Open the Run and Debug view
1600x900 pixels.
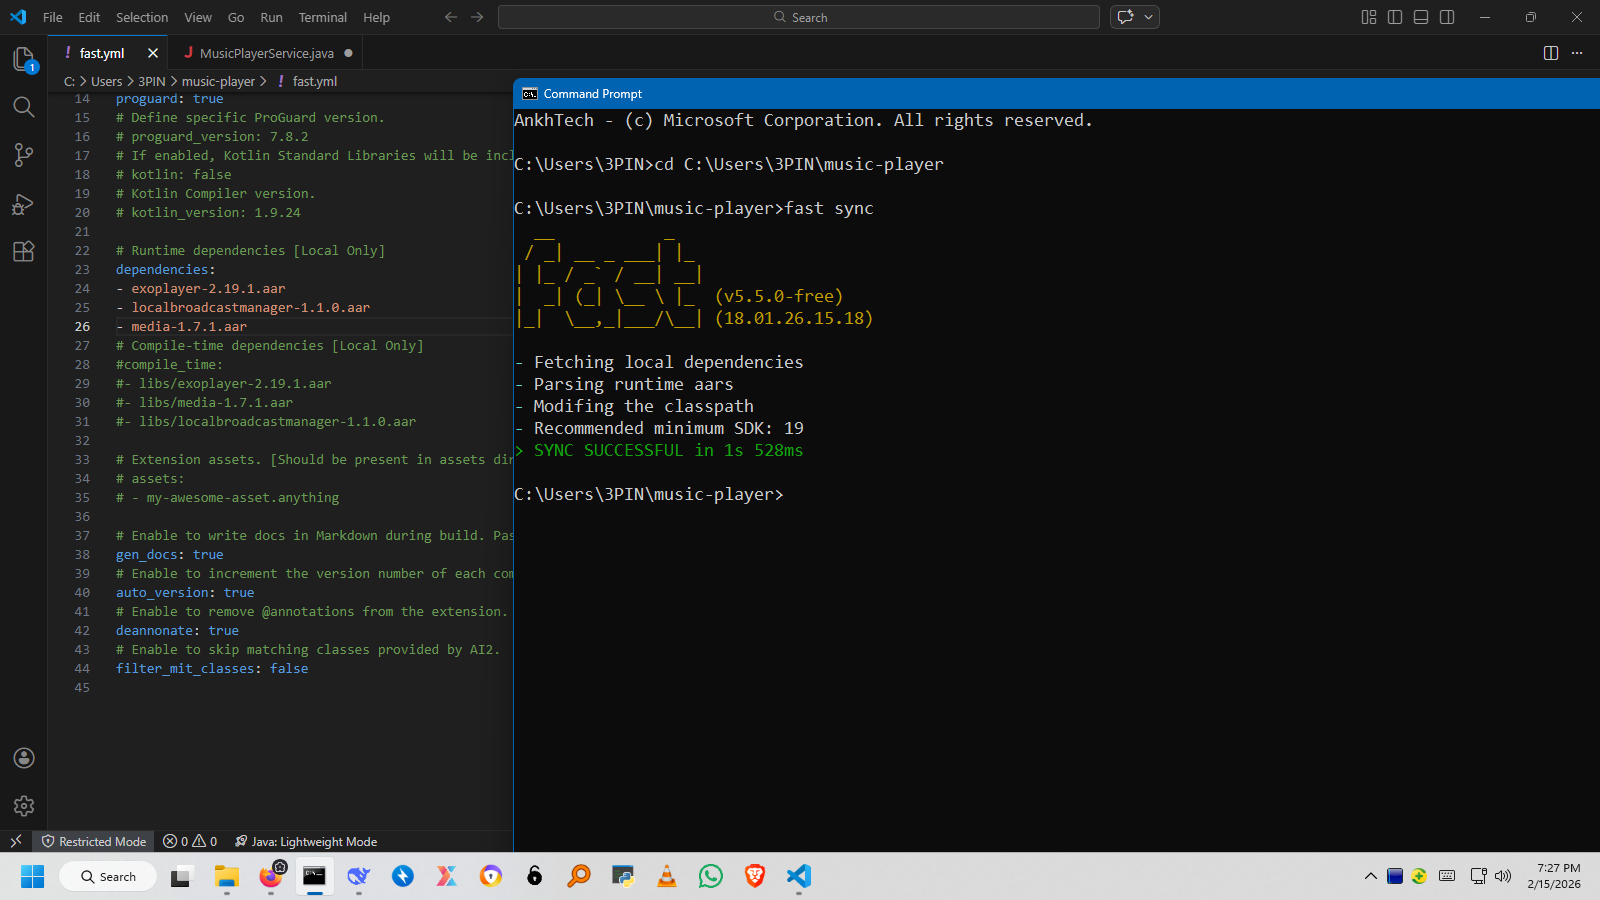(24, 204)
